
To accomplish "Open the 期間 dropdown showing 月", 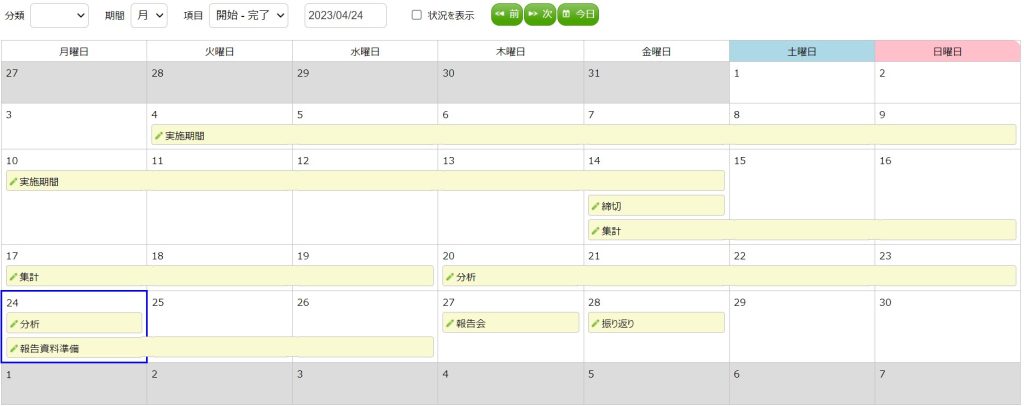I will tap(149, 16).
